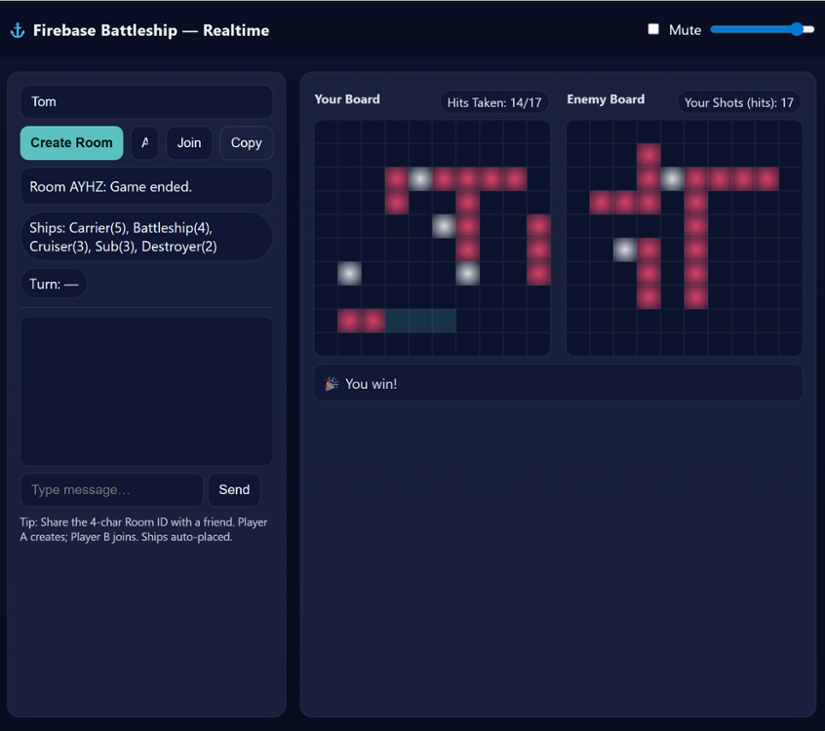Viewport: 825px width, 731px height.
Task: Select the Your Board heading
Action: pyautogui.click(x=347, y=100)
